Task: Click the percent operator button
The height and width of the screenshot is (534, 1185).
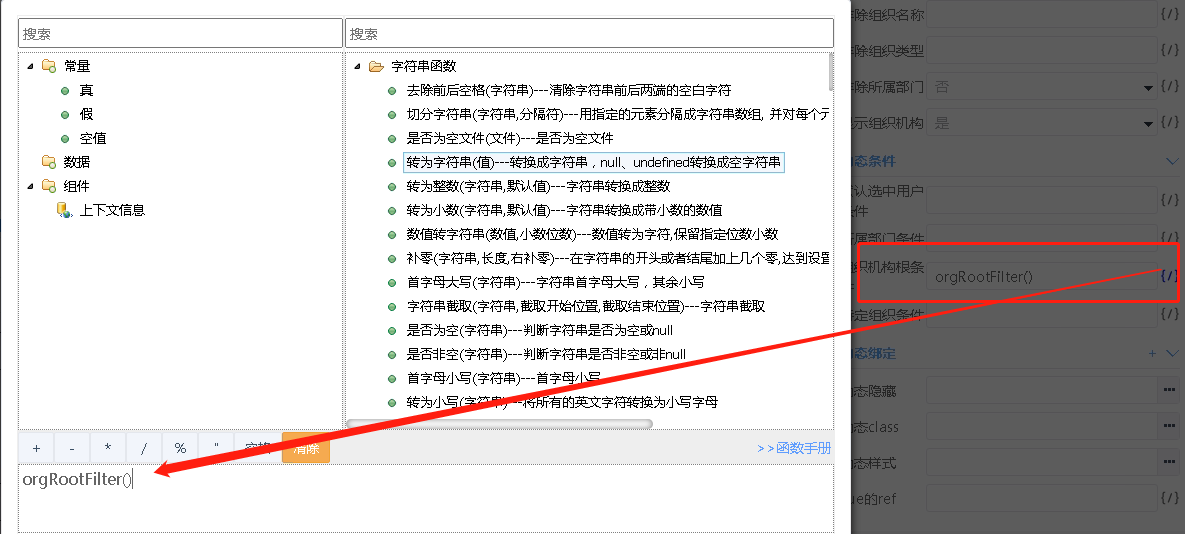Action: (x=180, y=448)
